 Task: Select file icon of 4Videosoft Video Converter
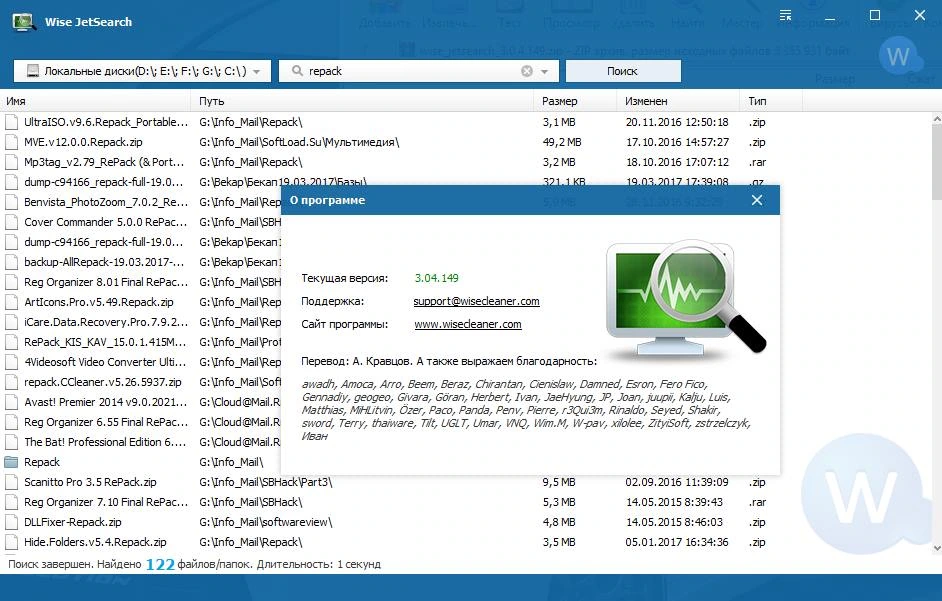point(11,362)
